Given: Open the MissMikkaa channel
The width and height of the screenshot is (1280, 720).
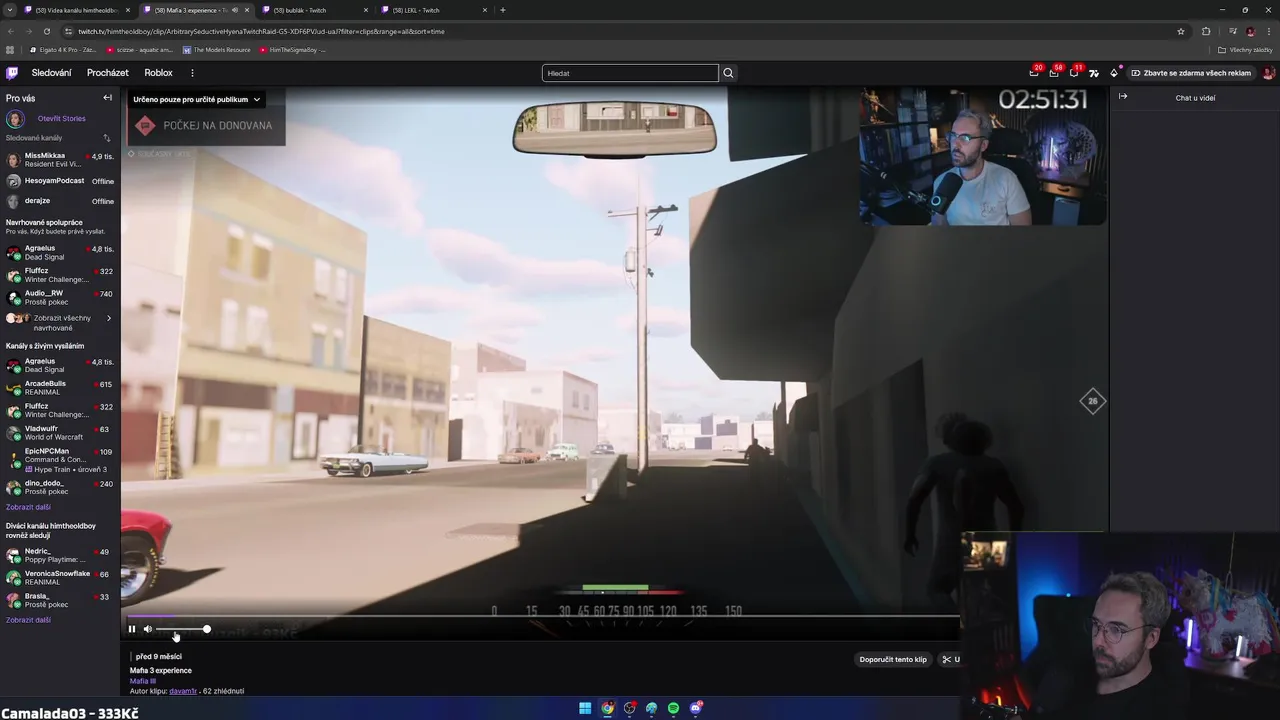Looking at the screenshot, I should tap(60, 160).
